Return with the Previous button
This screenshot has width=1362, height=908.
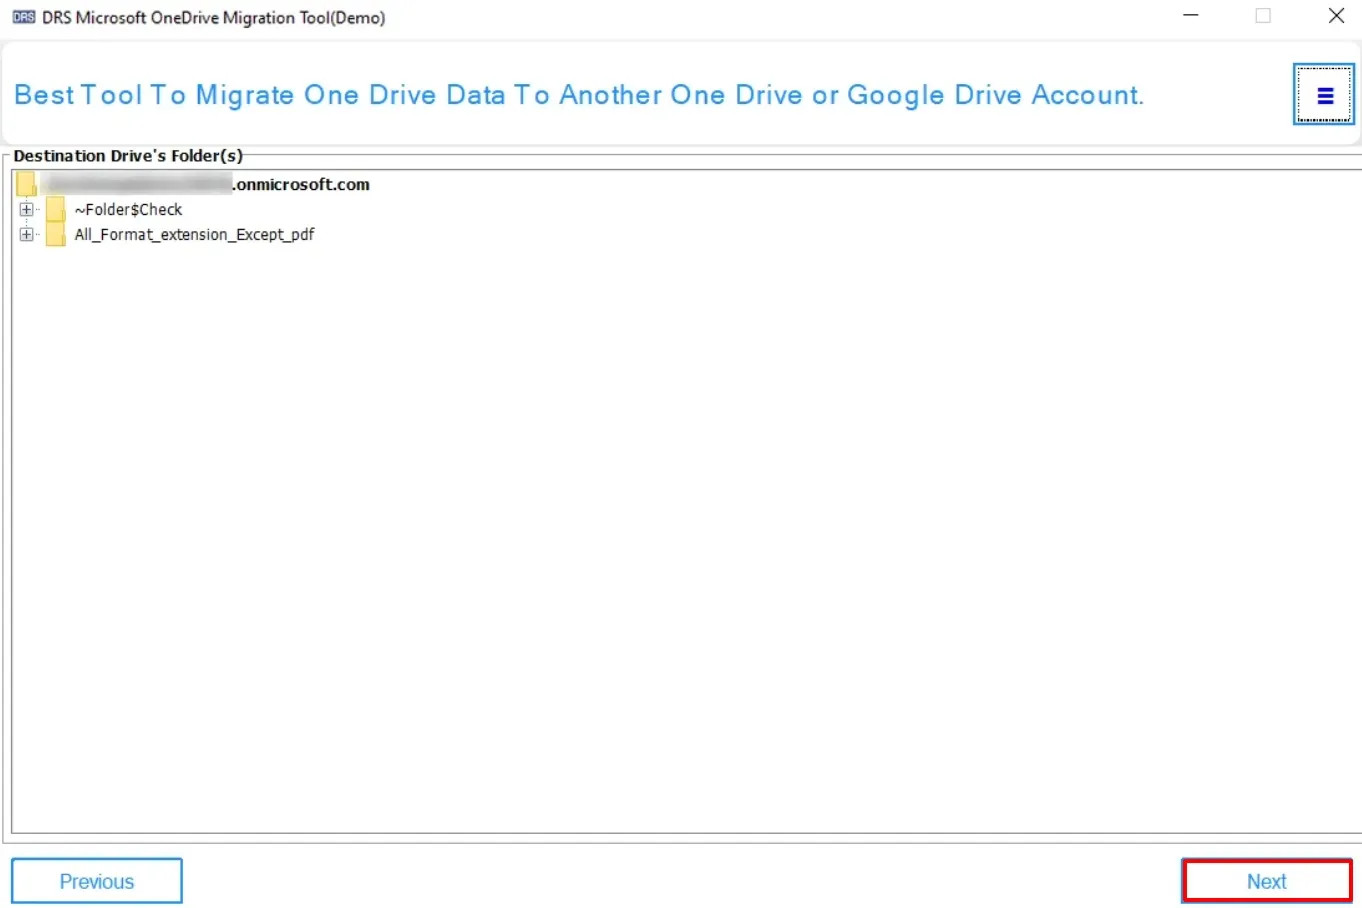click(97, 881)
